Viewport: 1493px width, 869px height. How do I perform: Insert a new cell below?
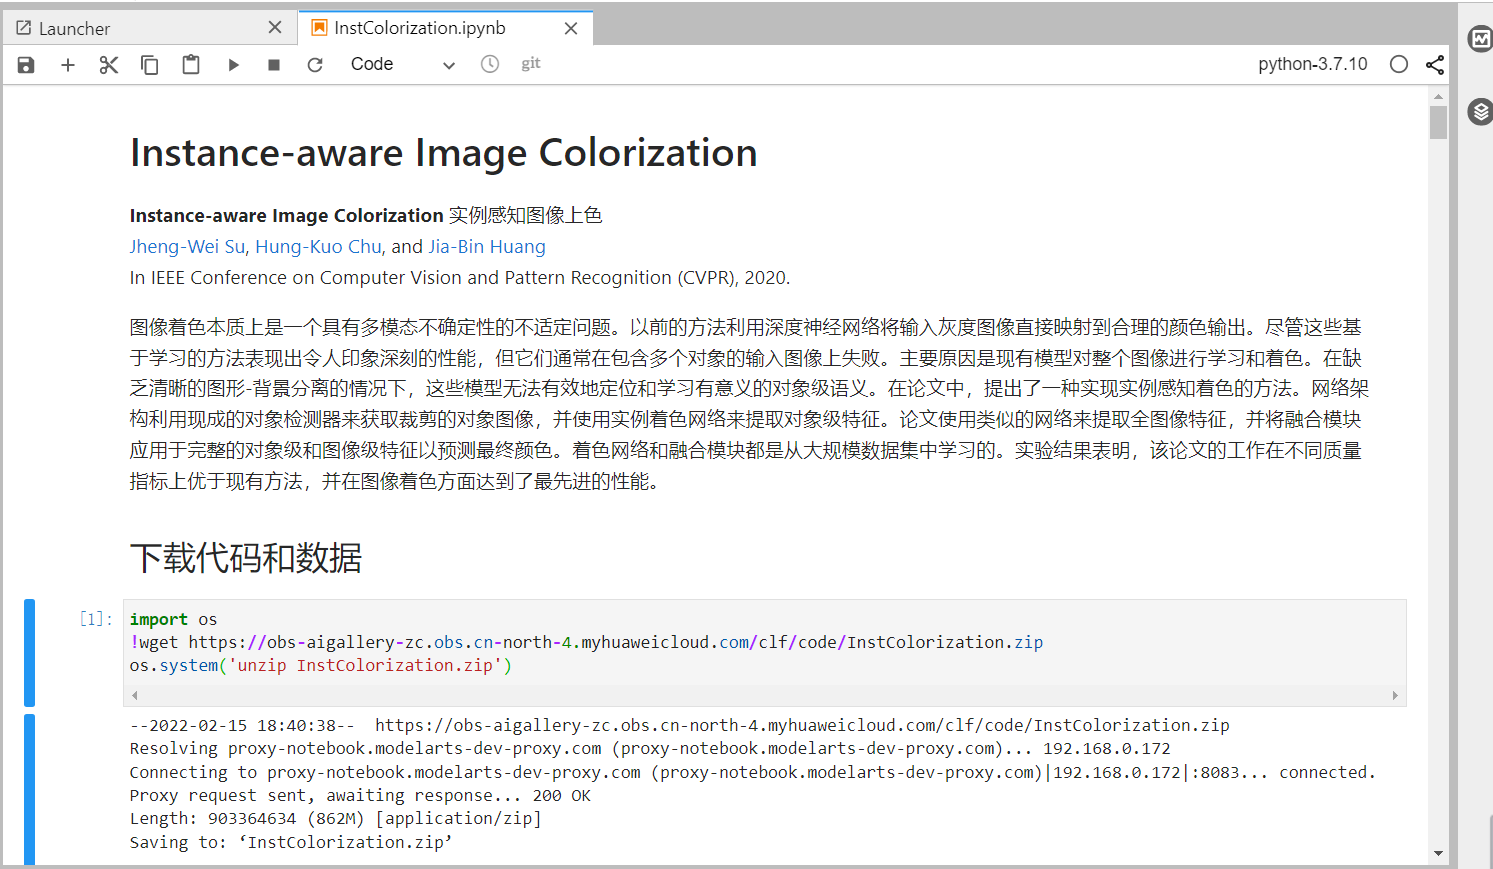[x=68, y=65]
